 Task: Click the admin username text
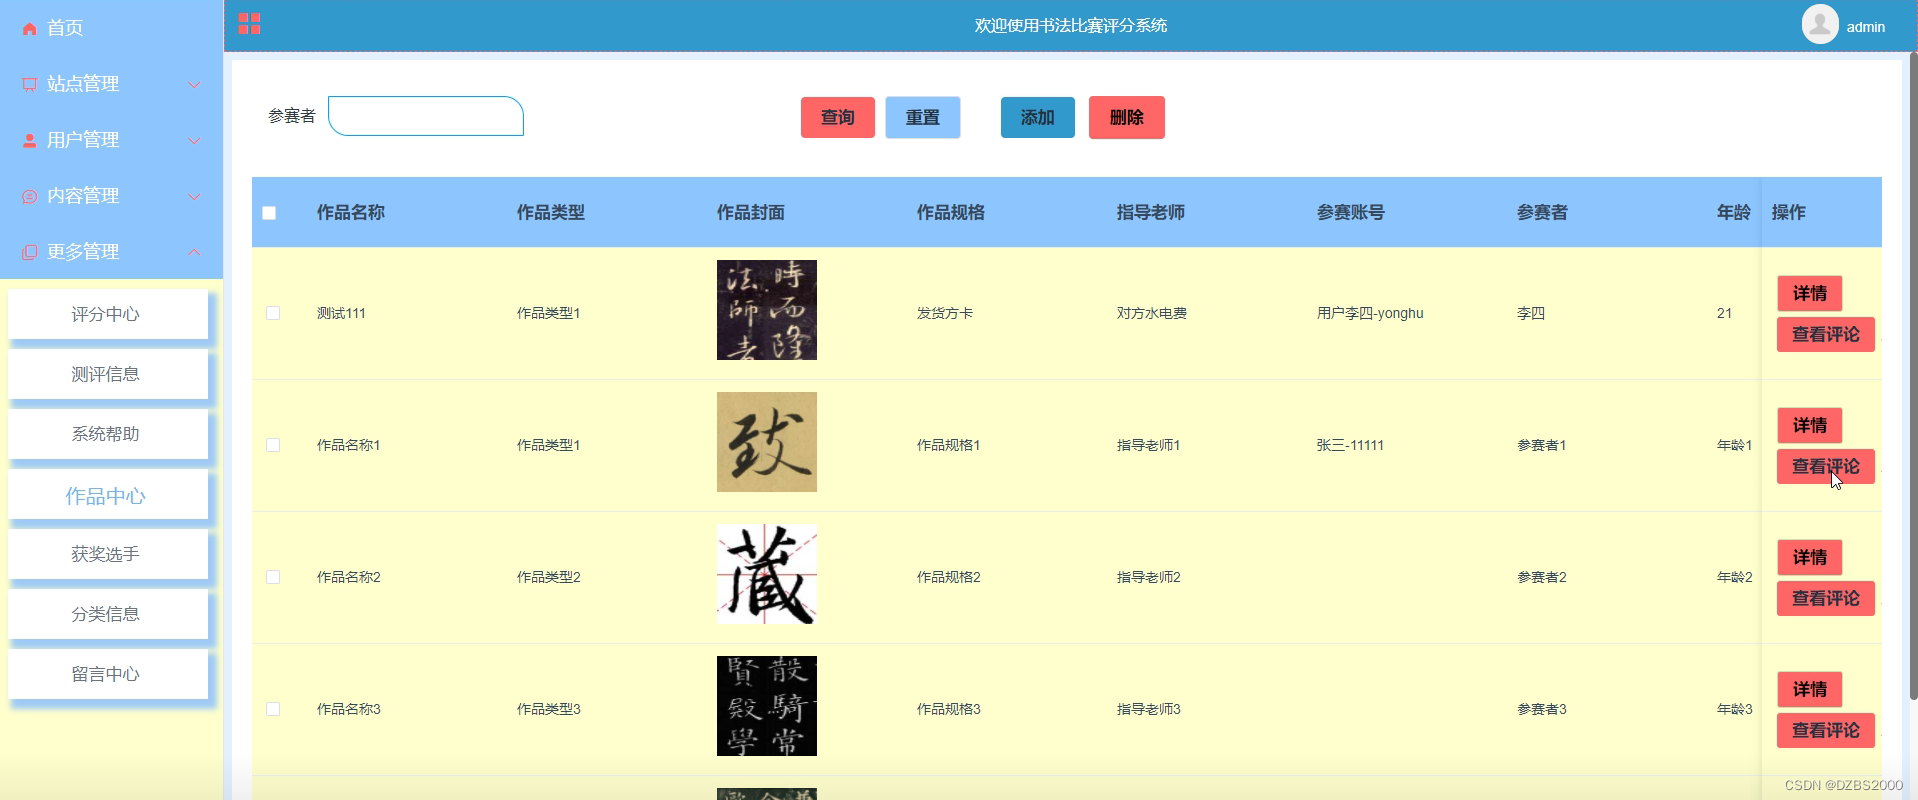1865,27
